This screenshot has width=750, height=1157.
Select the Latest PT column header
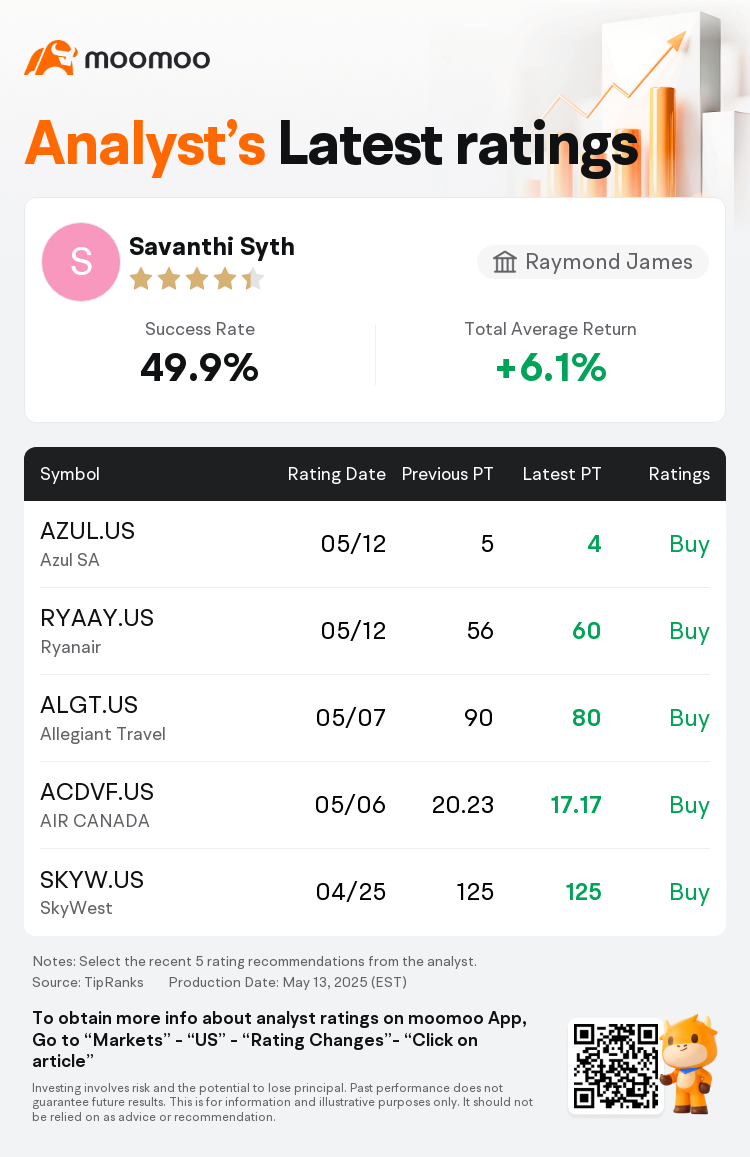[562, 474]
